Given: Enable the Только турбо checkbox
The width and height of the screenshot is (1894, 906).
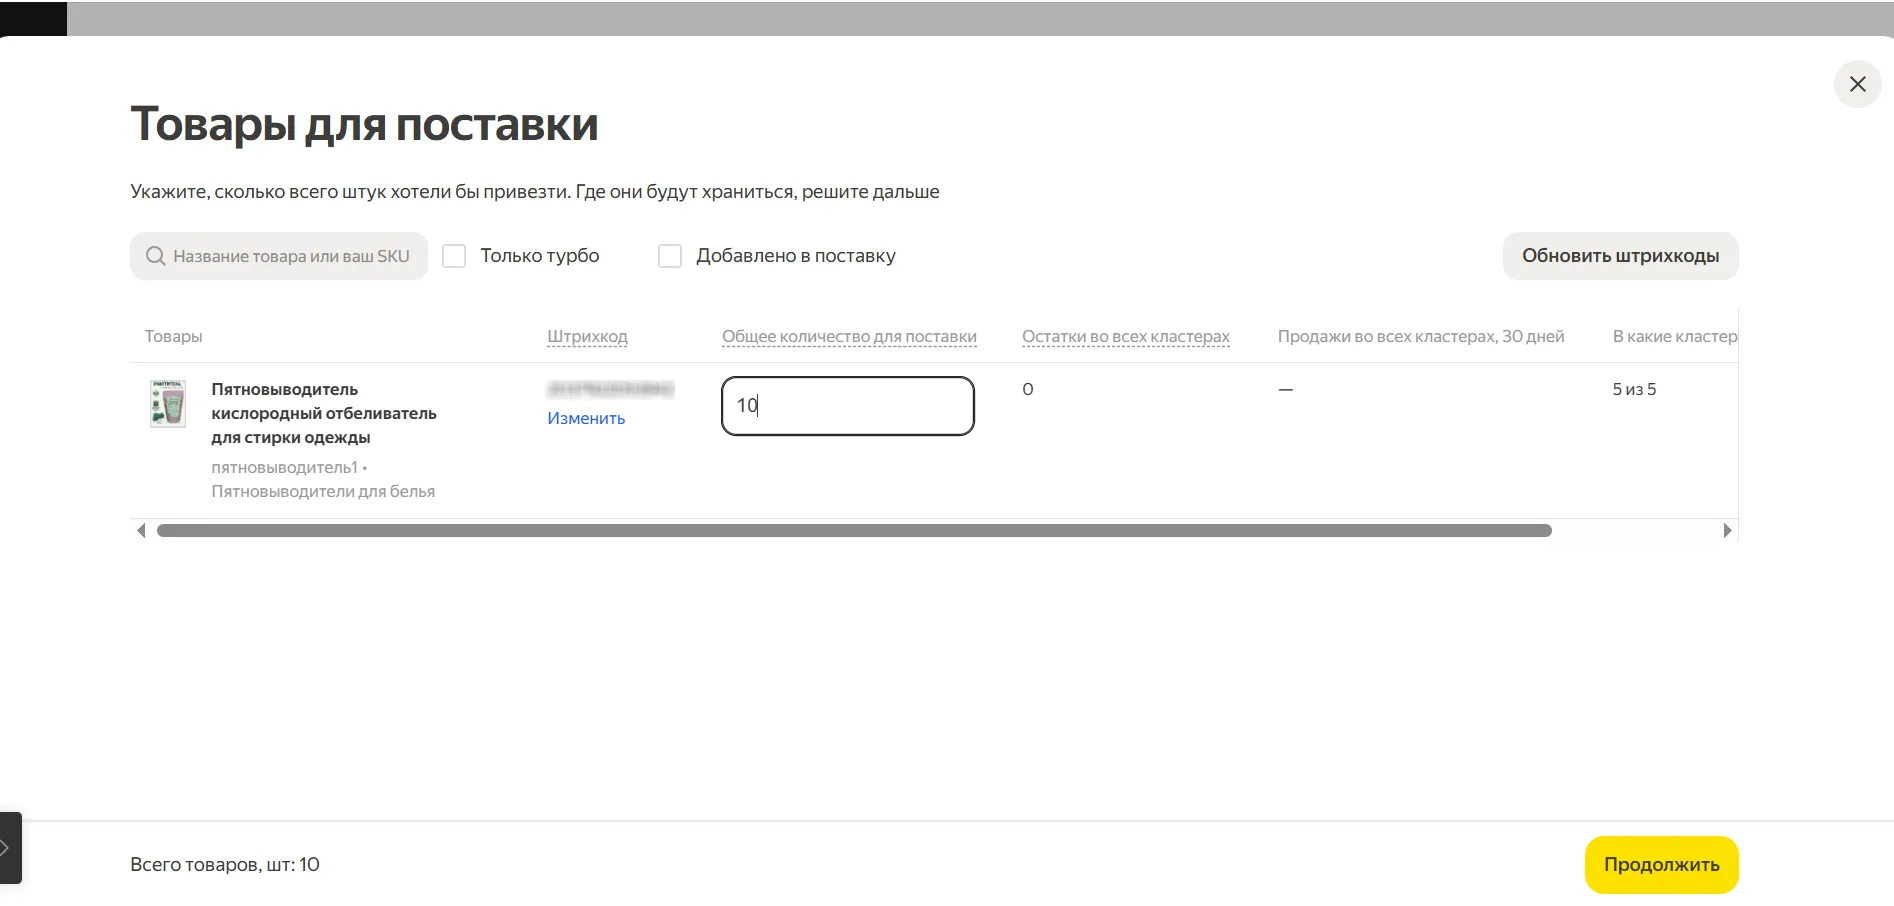Looking at the screenshot, I should pos(454,256).
